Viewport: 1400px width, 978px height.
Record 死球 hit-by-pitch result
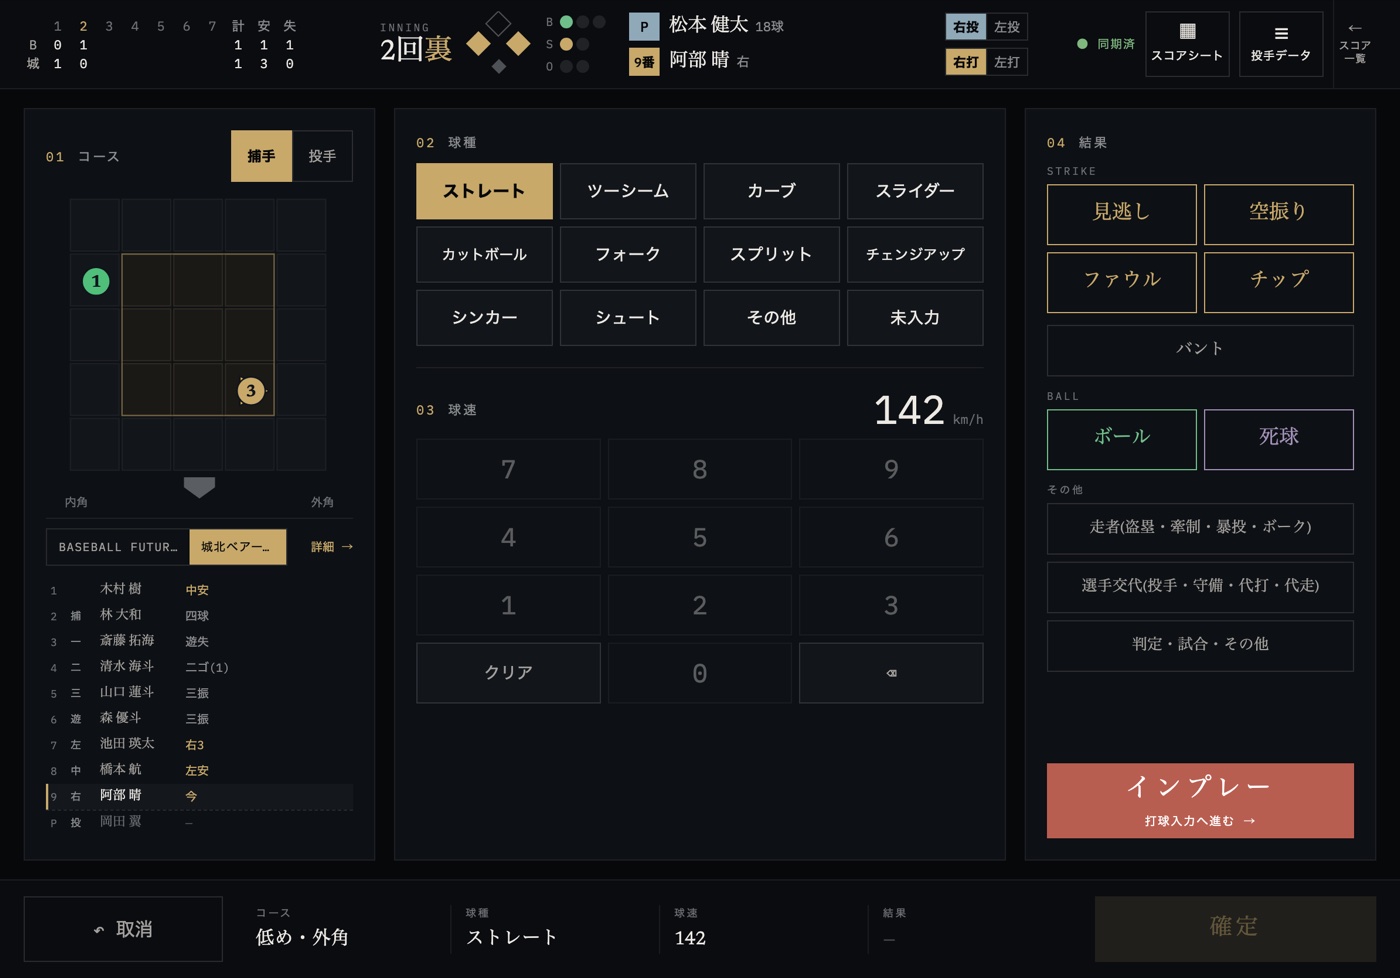[x=1279, y=439]
